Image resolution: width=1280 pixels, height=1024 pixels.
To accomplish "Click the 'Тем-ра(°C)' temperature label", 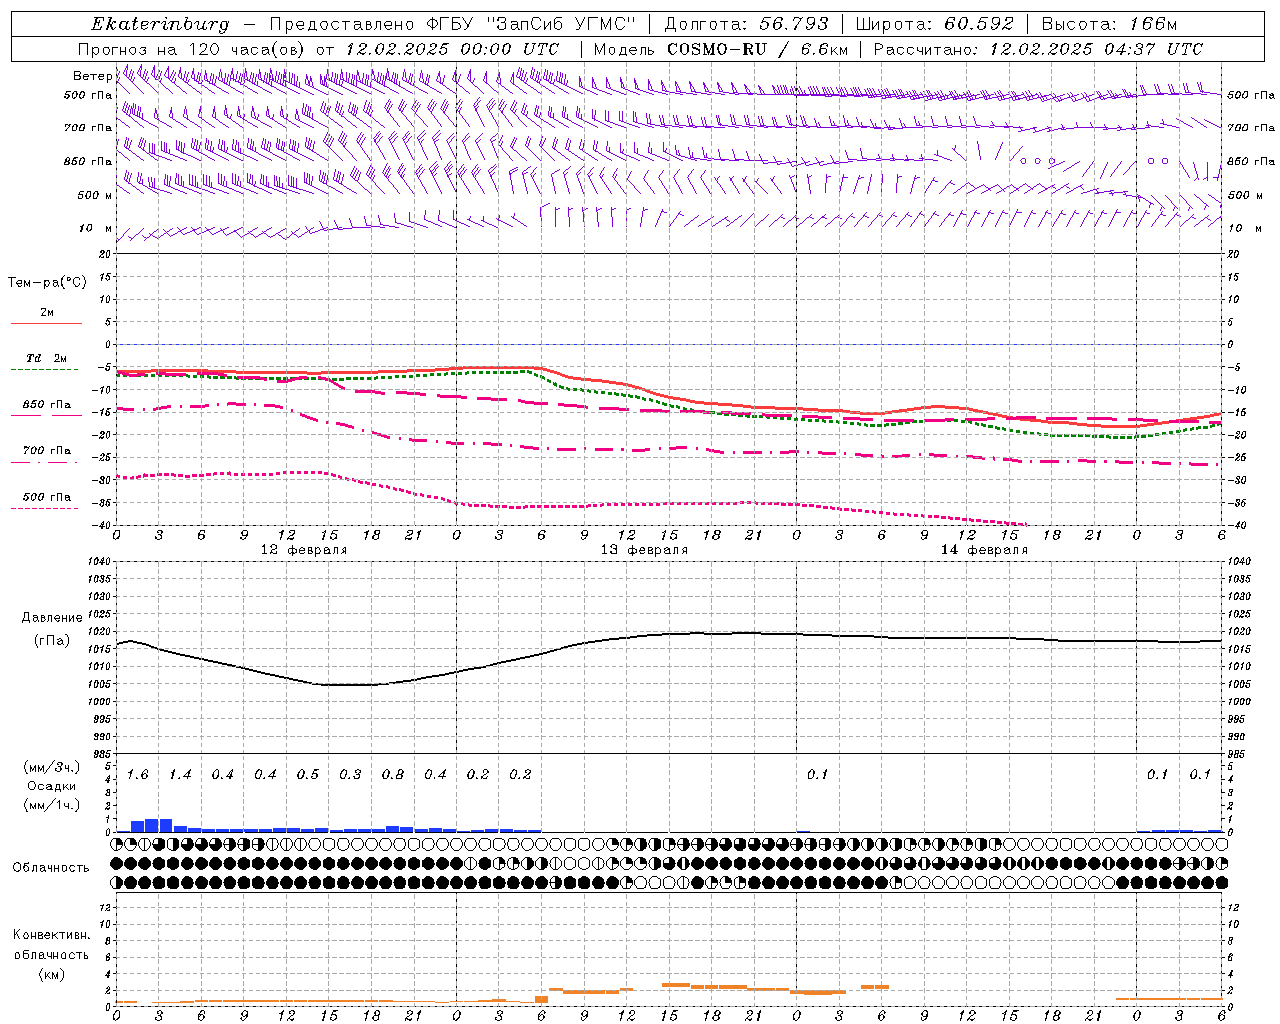I will point(47,283).
